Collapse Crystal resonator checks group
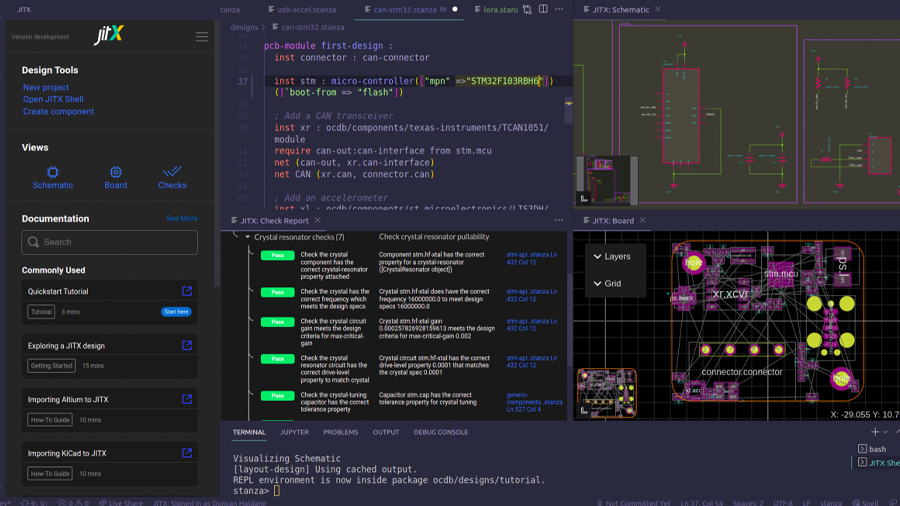The height and width of the screenshot is (506, 900). click(x=247, y=237)
